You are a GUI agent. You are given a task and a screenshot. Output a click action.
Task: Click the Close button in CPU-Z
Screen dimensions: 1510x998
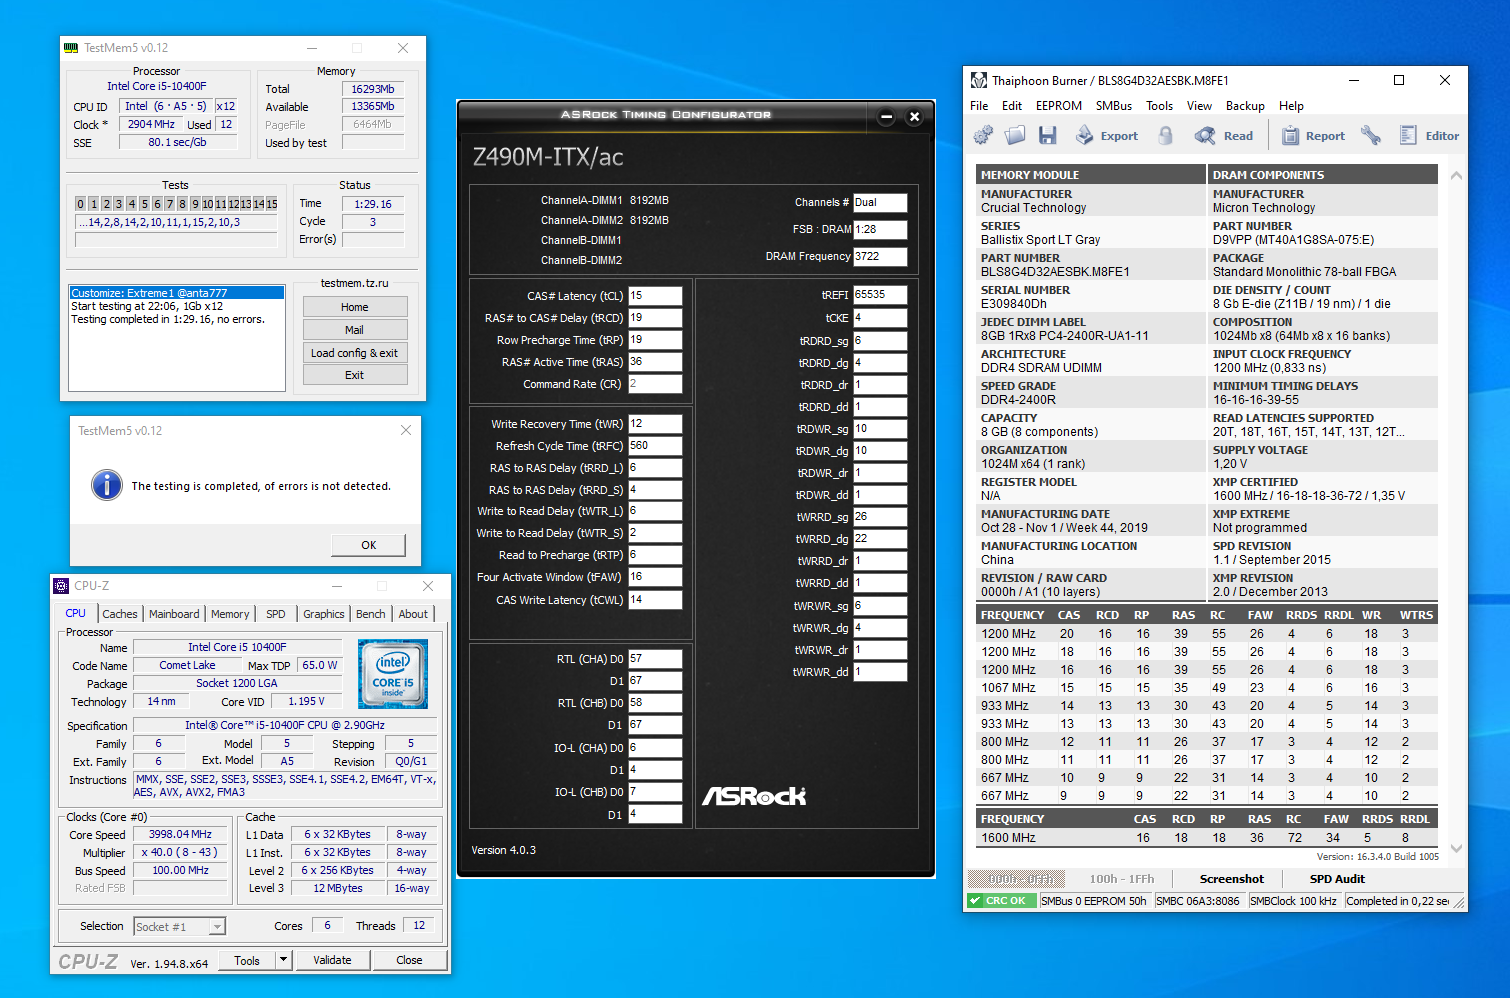point(409,960)
